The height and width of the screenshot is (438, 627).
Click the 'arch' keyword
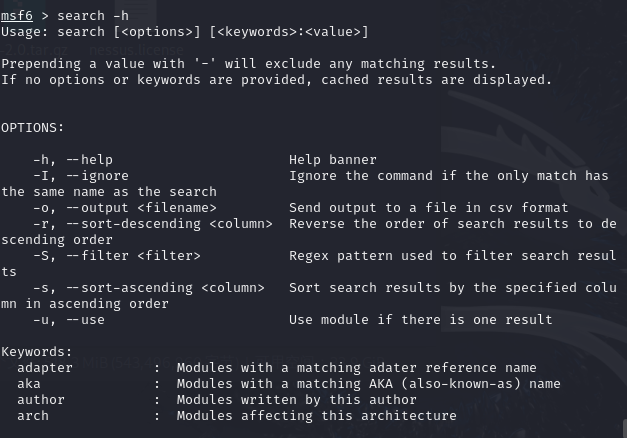coord(33,416)
